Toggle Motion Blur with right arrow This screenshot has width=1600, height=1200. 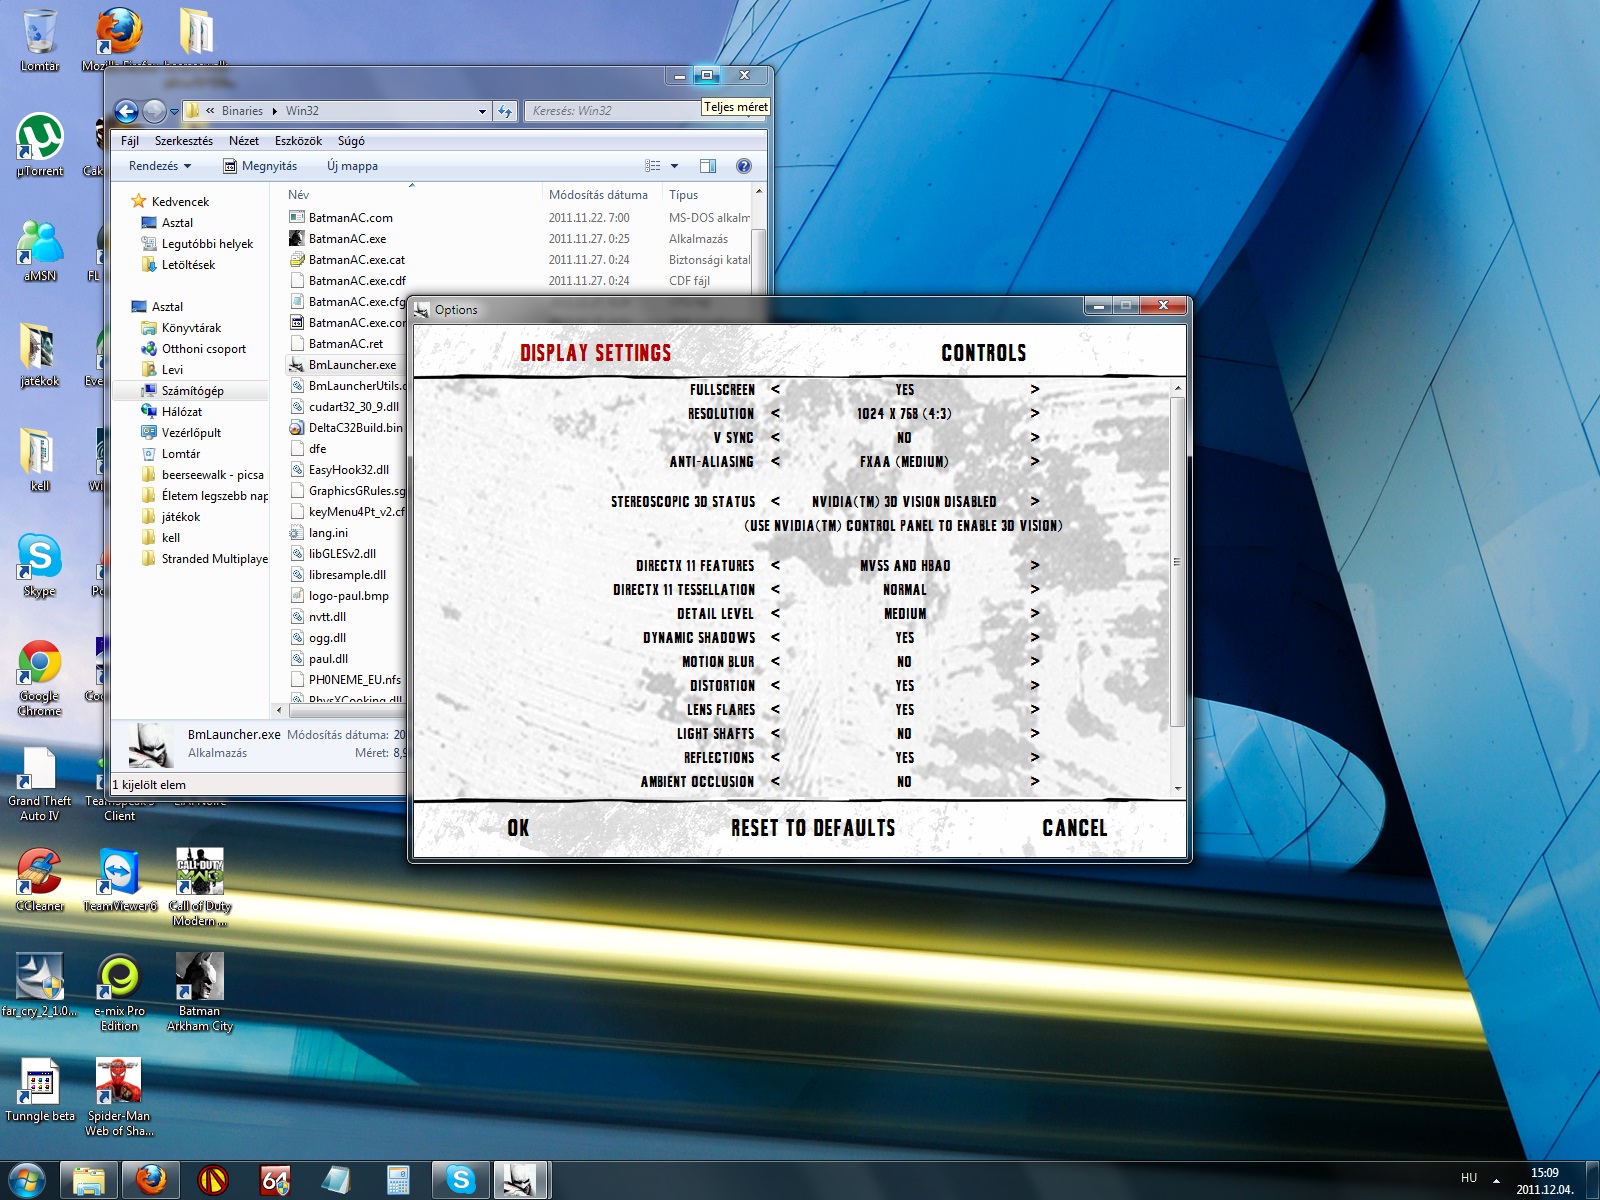(x=1035, y=662)
